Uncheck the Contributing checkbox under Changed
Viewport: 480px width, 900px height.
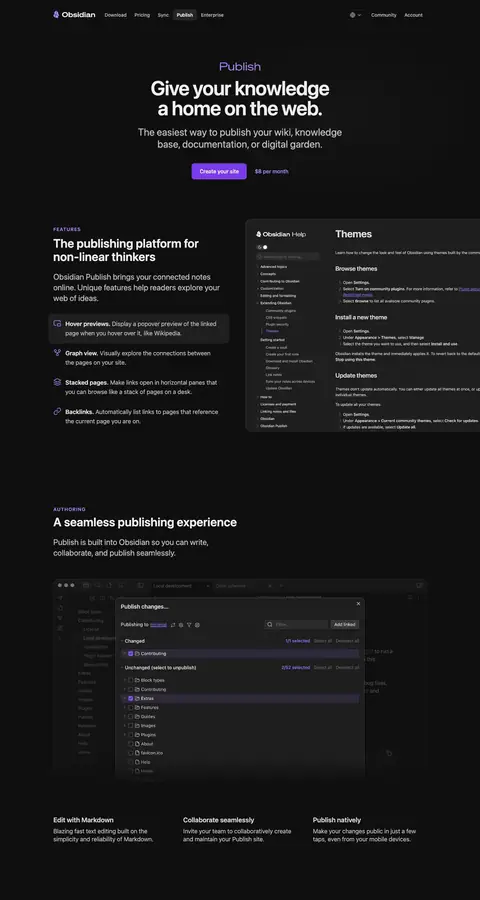click(131, 654)
